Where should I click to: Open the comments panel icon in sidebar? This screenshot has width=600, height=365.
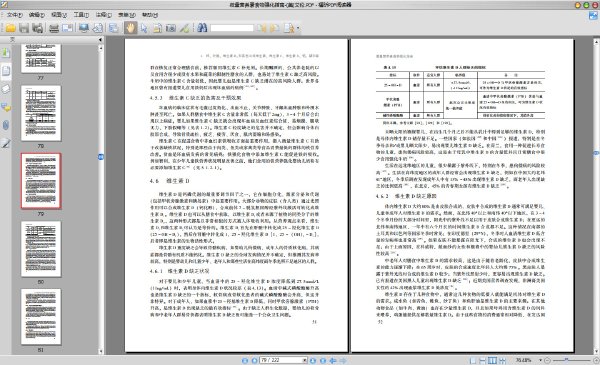[x=6, y=108]
